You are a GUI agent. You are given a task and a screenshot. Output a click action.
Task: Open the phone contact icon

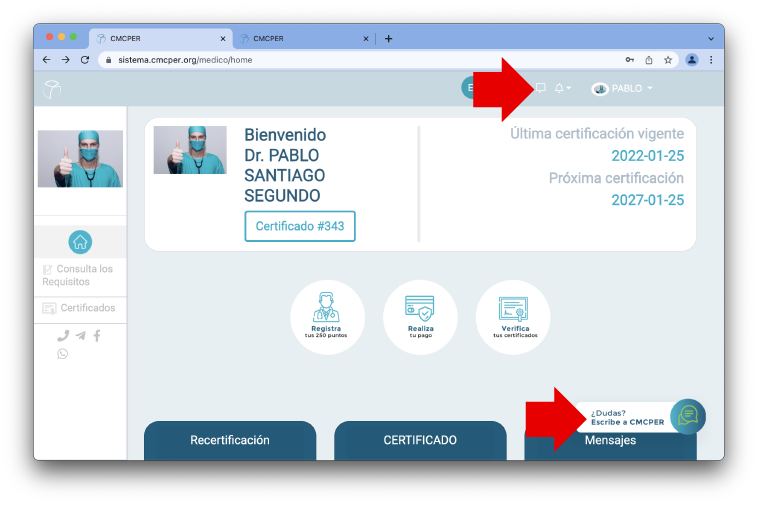63,336
